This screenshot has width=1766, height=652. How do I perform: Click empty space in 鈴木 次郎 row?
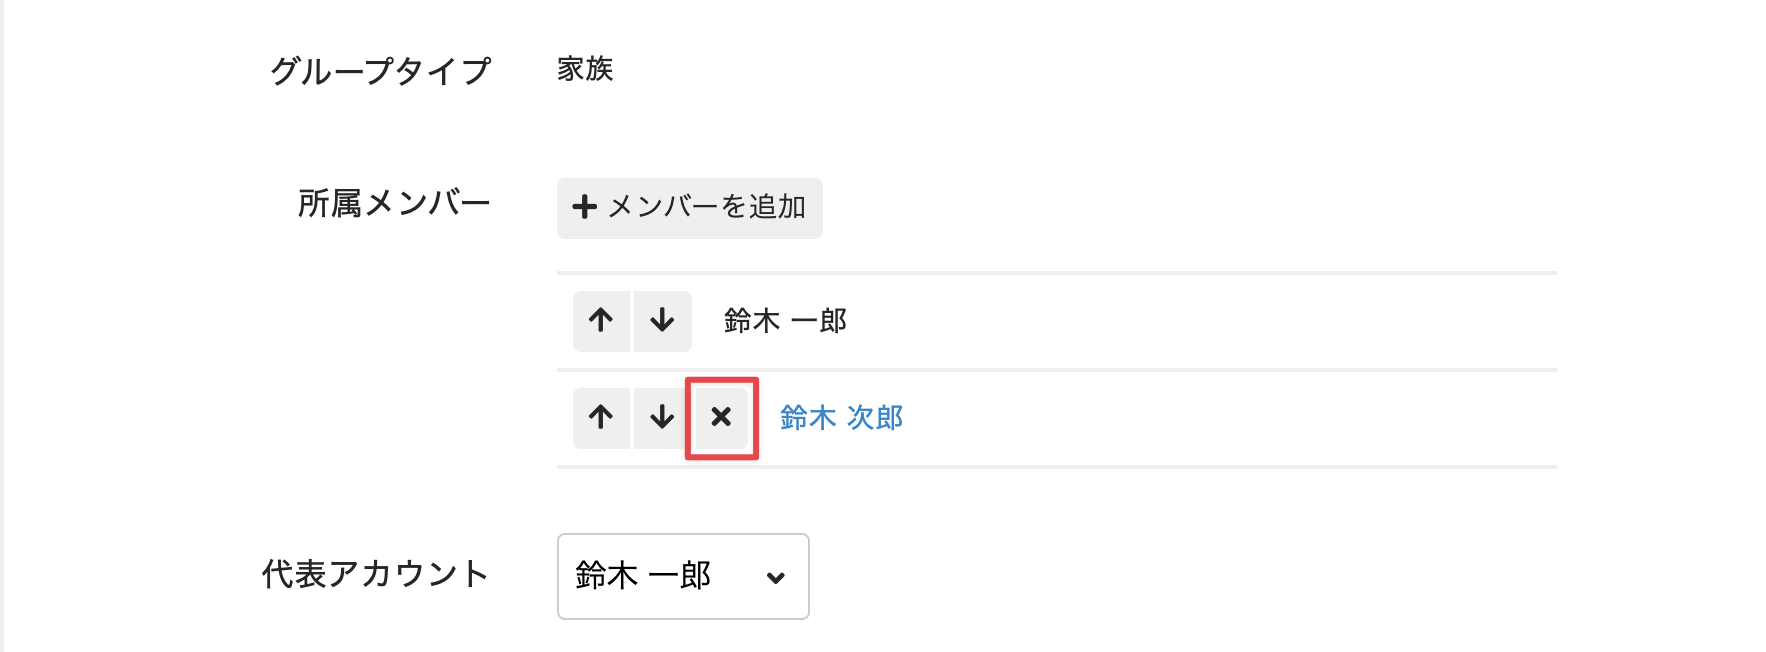1200,417
